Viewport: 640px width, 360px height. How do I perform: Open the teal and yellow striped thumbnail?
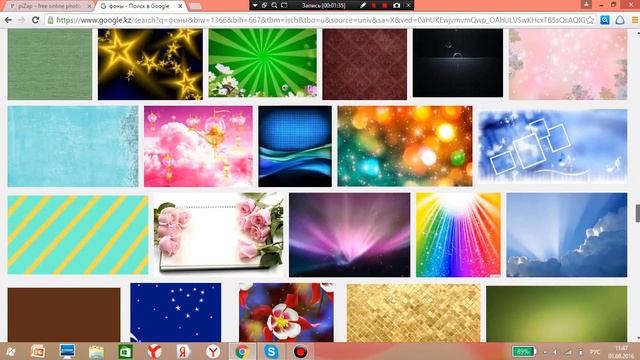(x=78, y=235)
